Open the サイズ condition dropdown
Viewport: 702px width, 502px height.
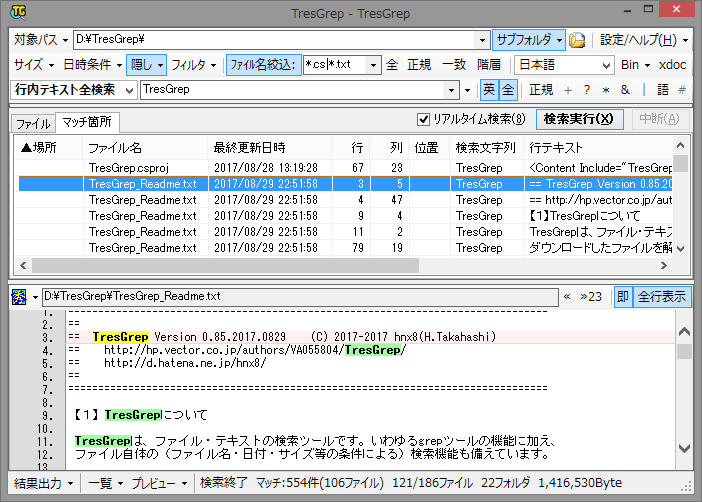point(34,65)
